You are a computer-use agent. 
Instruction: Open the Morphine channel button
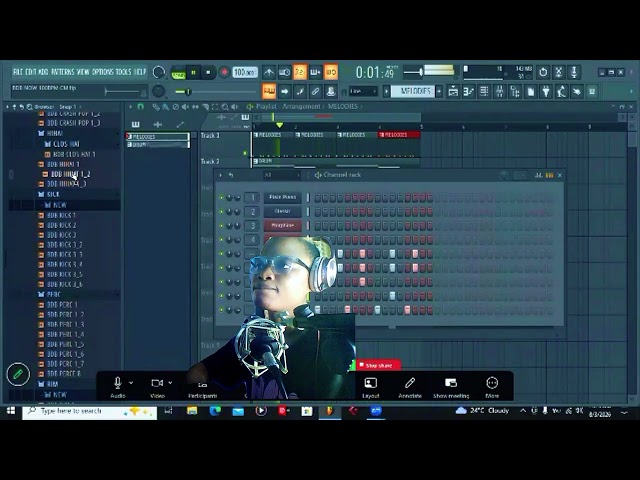click(x=282, y=225)
